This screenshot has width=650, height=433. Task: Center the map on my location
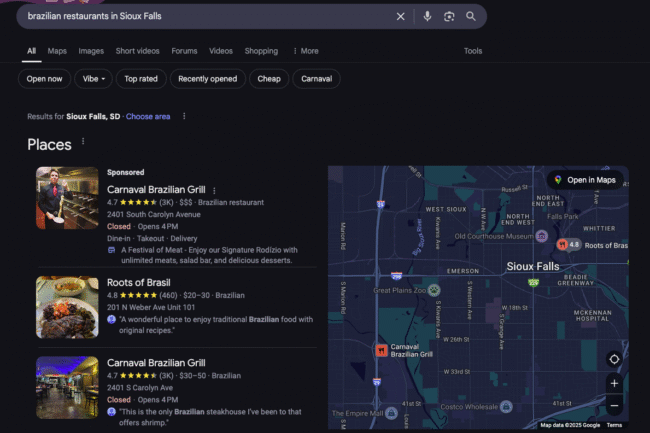(x=614, y=359)
